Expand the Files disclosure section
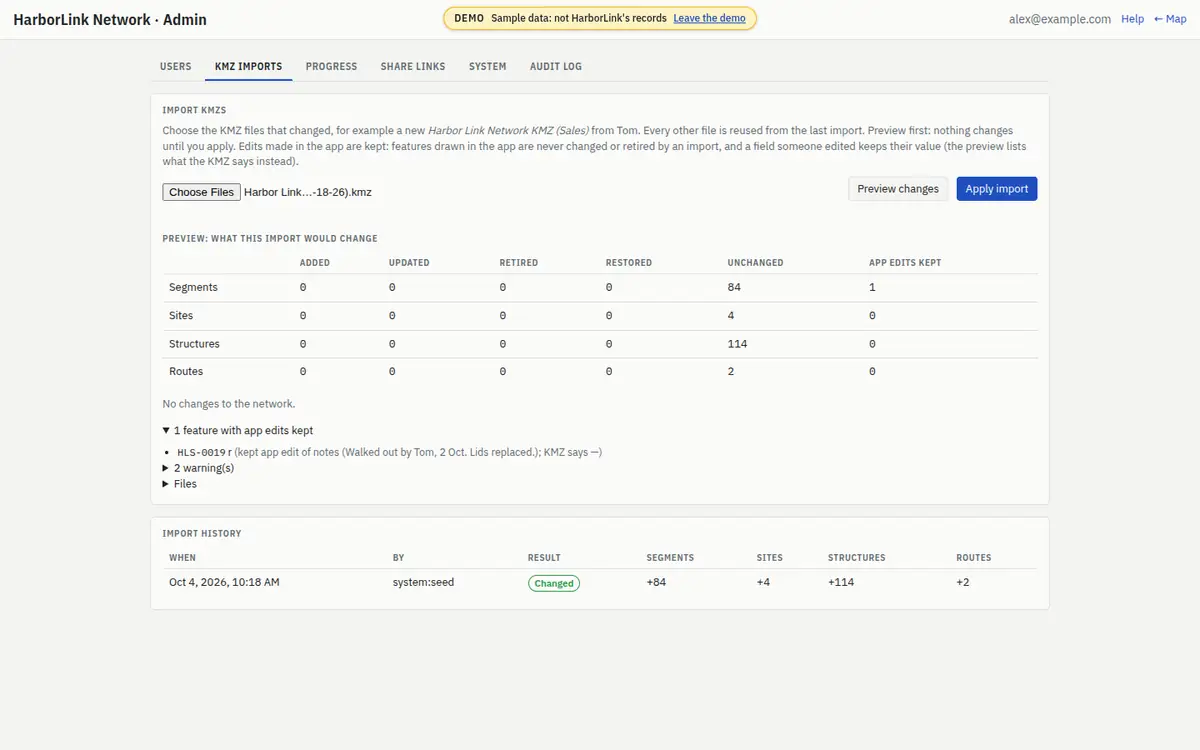Image resolution: width=1200 pixels, height=750 pixels. tap(180, 484)
